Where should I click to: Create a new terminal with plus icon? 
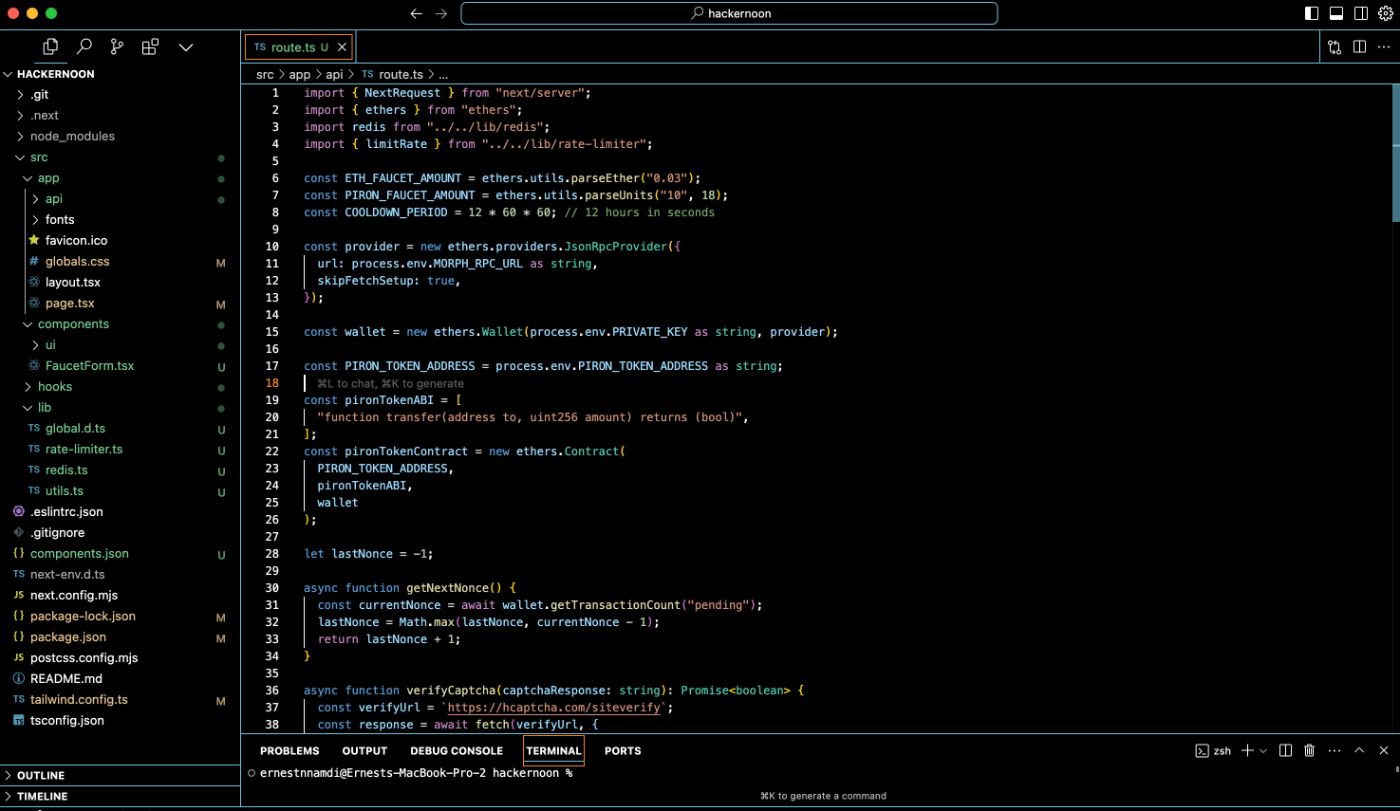1247,751
